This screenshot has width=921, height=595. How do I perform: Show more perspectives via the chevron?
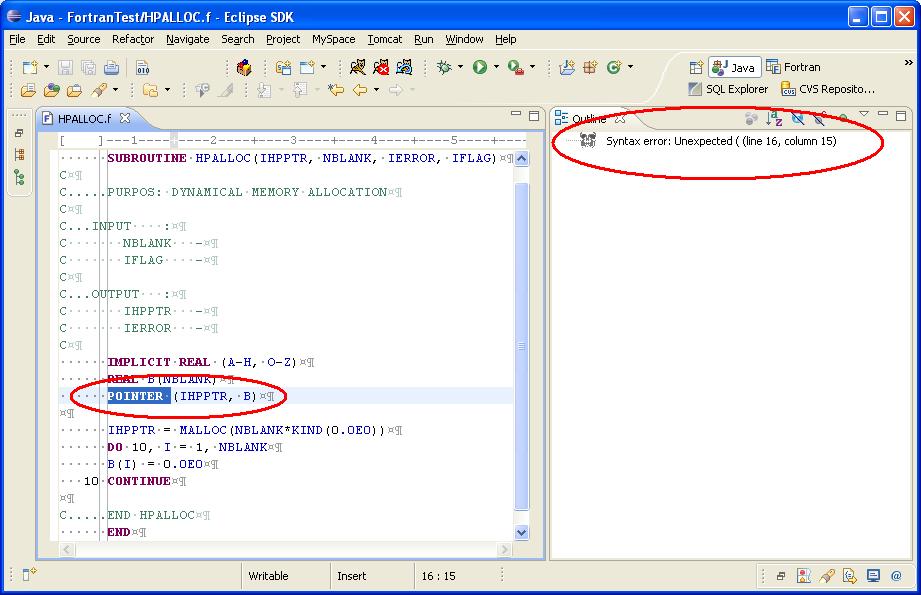(908, 62)
